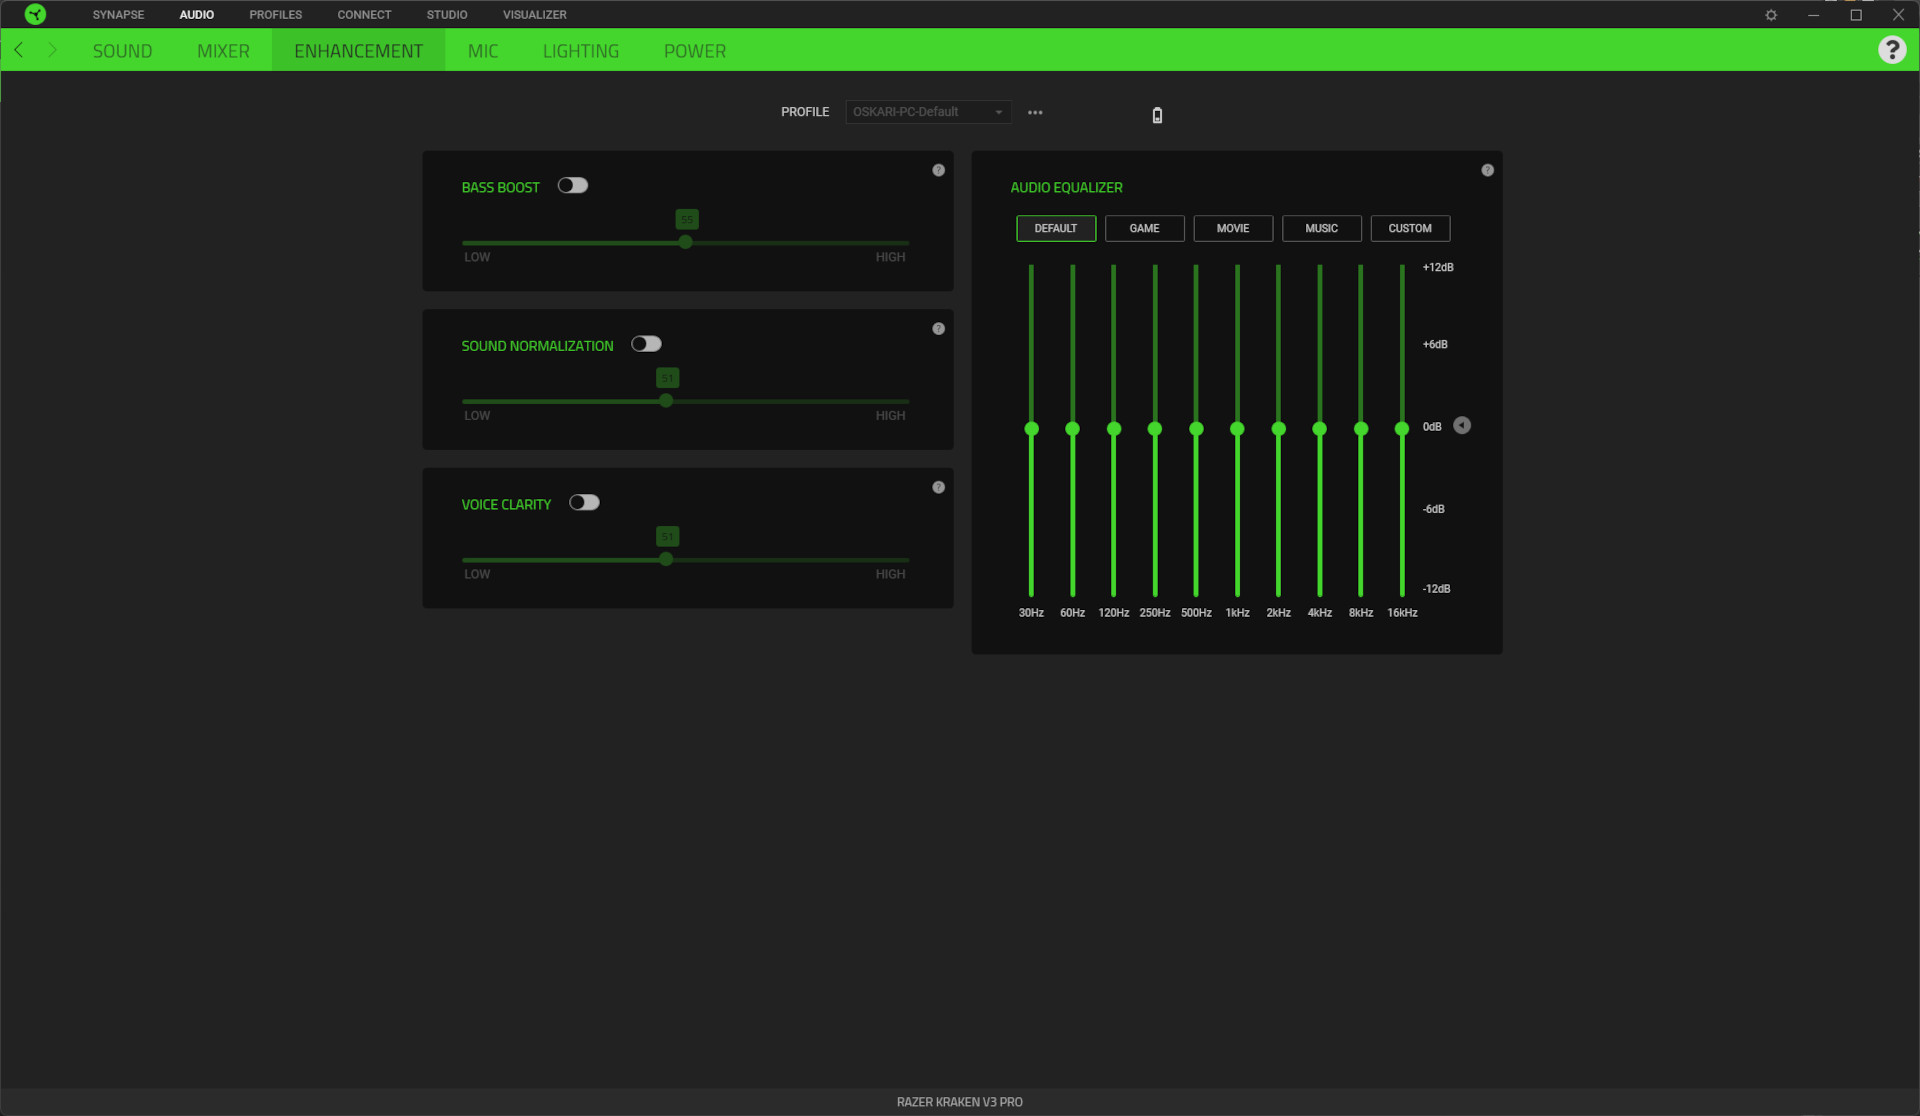Open the Bass Boost info tooltip icon
Image resolution: width=1920 pixels, height=1116 pixels.
tap(938, 170)
